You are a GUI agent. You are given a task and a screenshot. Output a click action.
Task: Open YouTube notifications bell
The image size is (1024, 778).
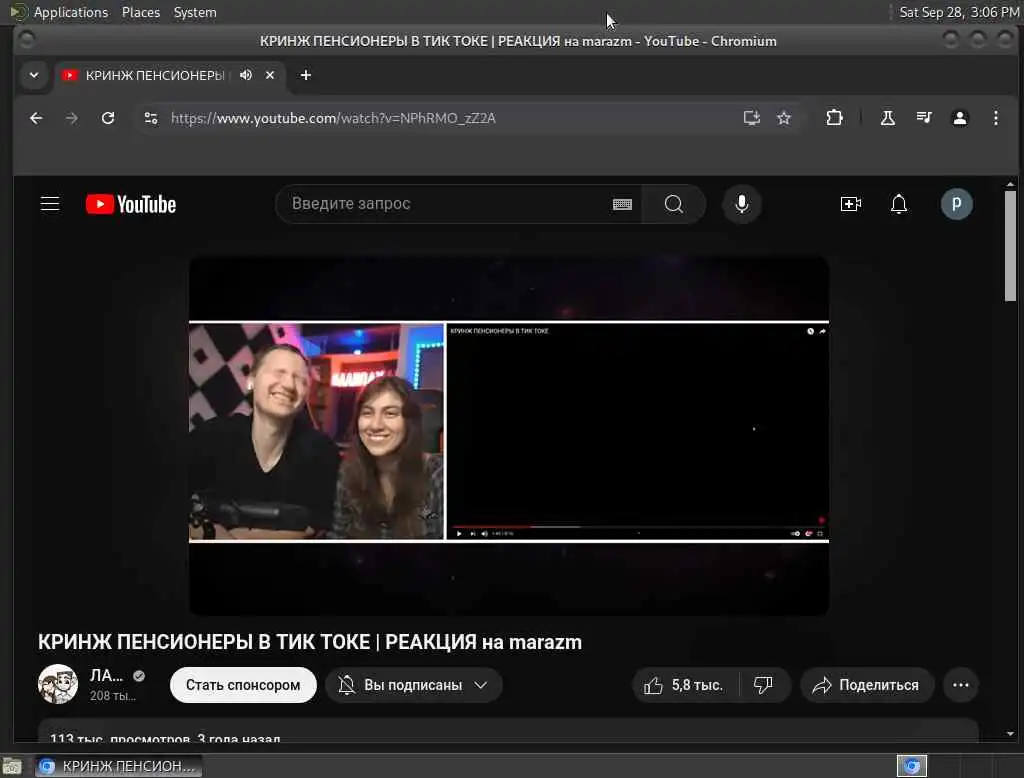point(899,204)
